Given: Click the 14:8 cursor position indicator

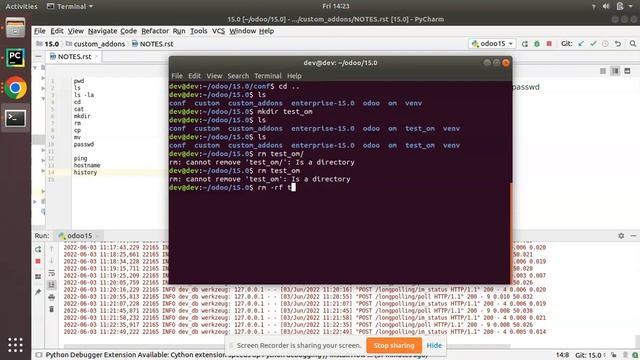Looking at the screenshot, I should (562, 355).
